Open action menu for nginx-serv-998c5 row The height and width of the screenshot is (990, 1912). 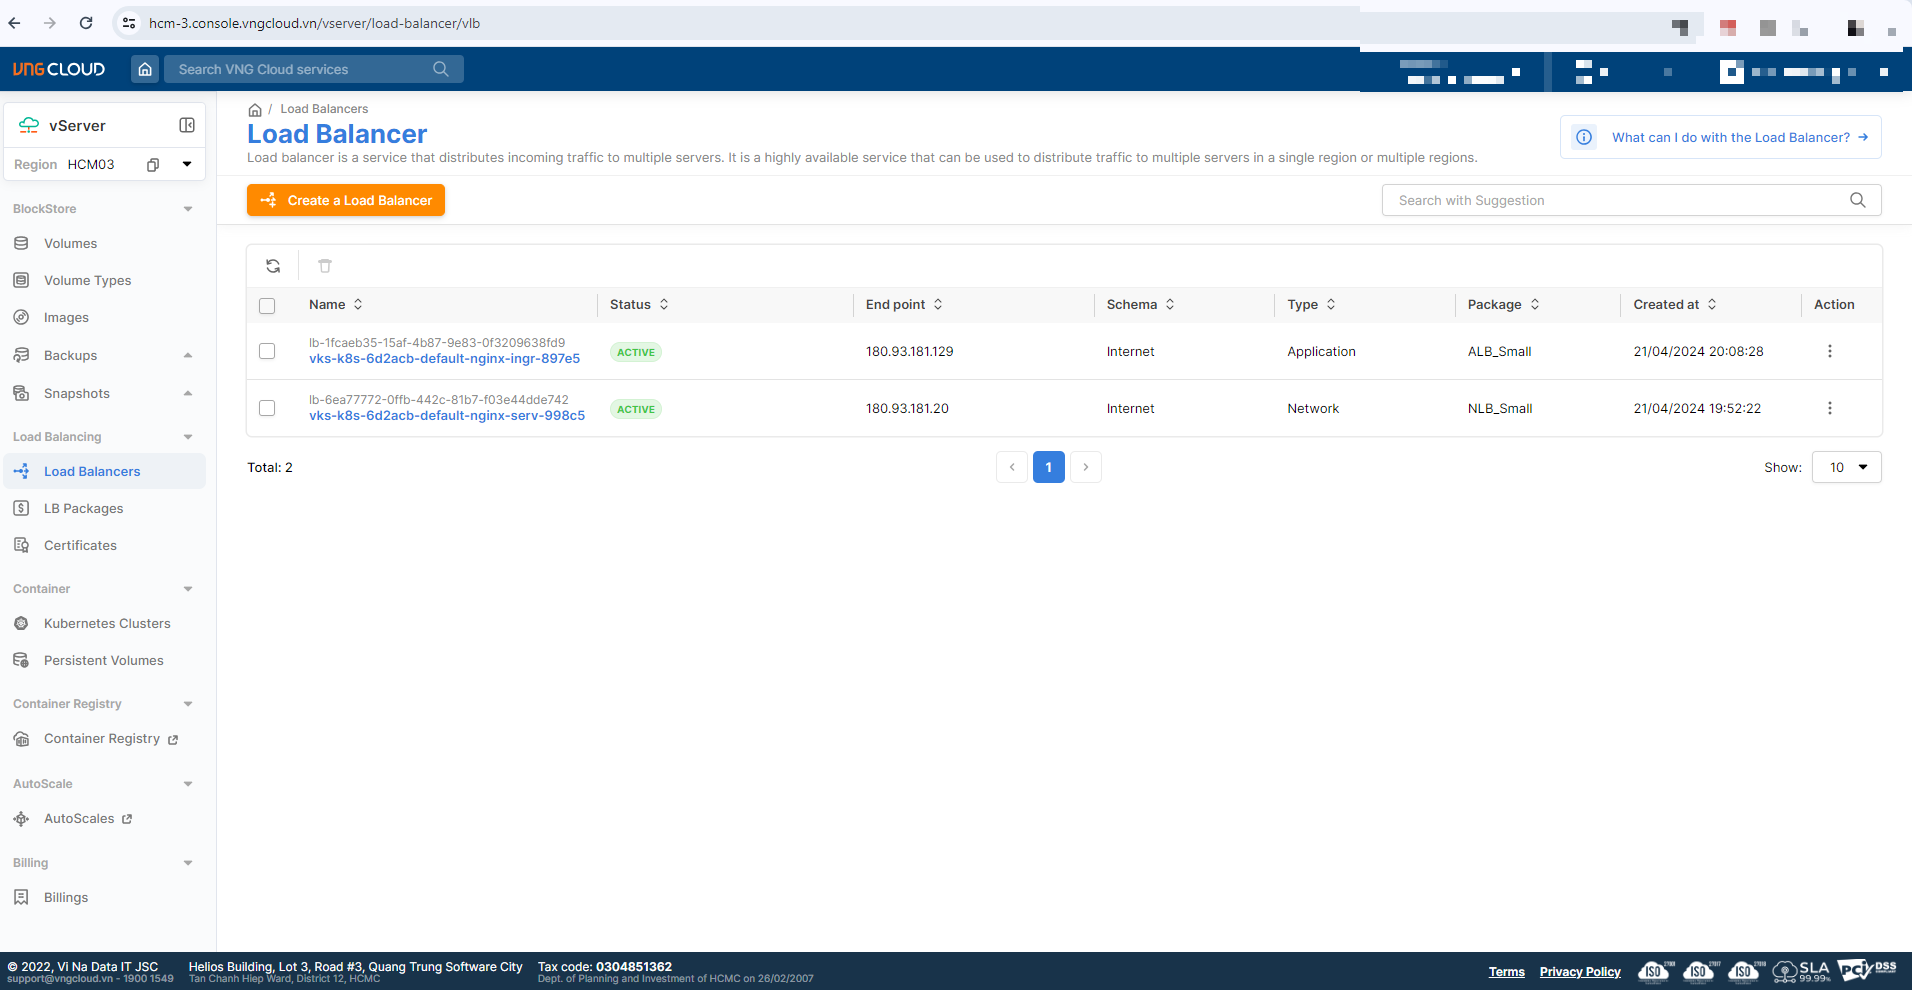pyautogui.click(x=1829, y=408)
